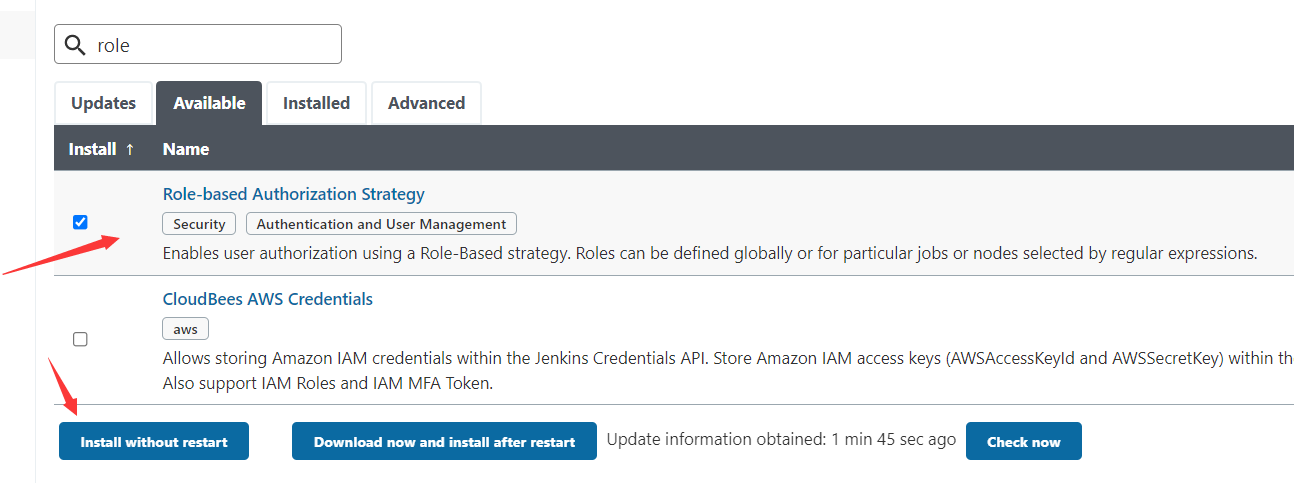1294x483 pixels.
Task: Open the Installed tab
Action: tap(316, 103)
